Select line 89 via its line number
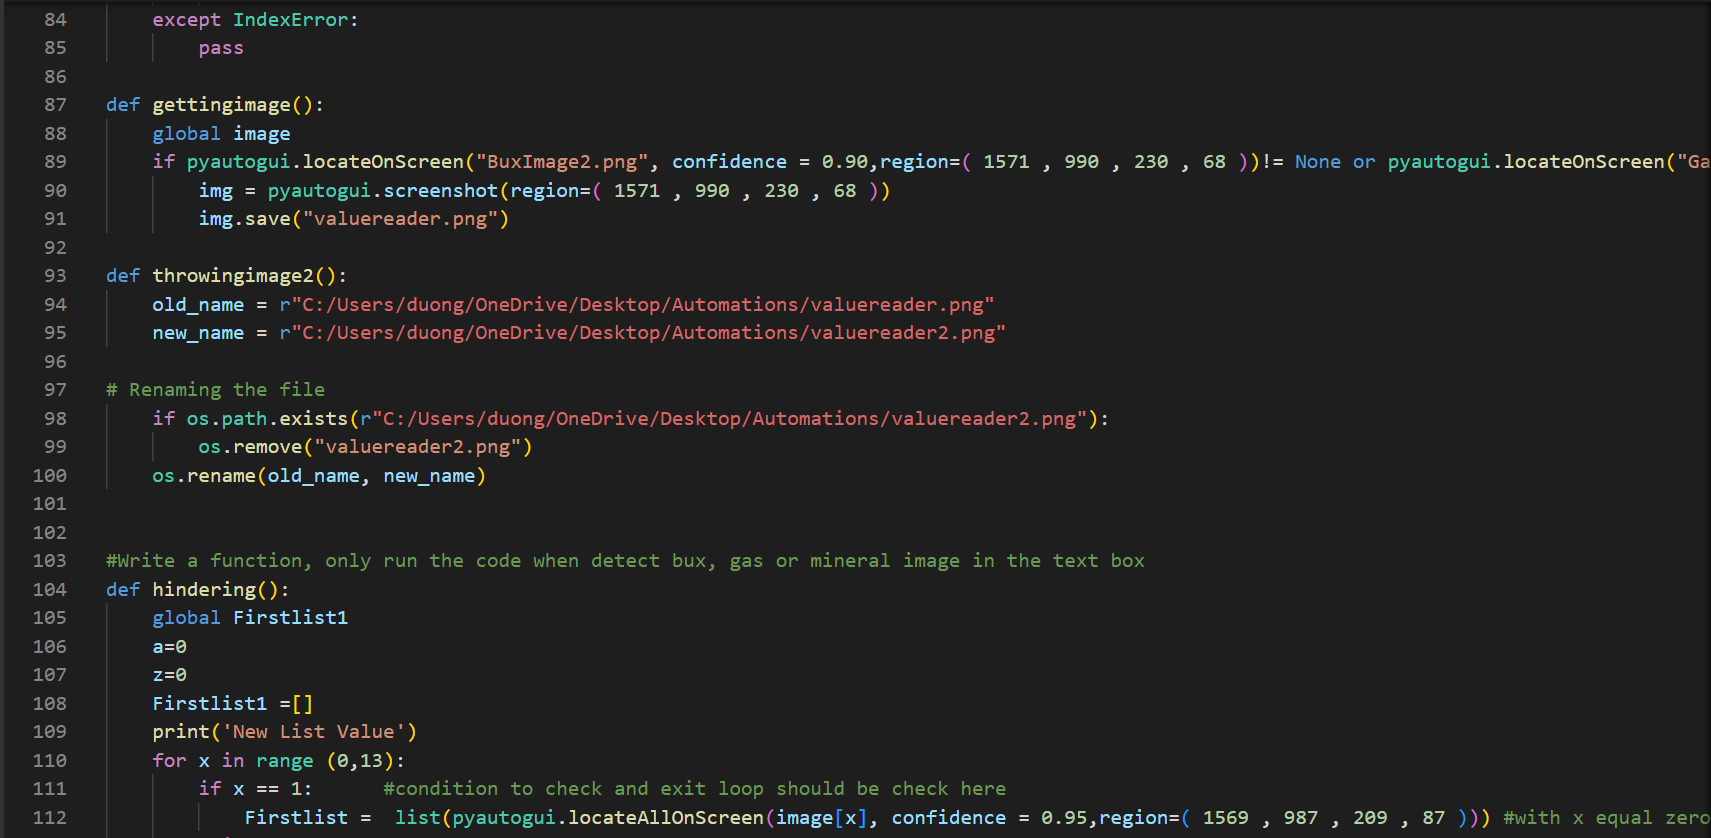The width and height of the screenshot is (1711, 838). (x=55, y=162)
